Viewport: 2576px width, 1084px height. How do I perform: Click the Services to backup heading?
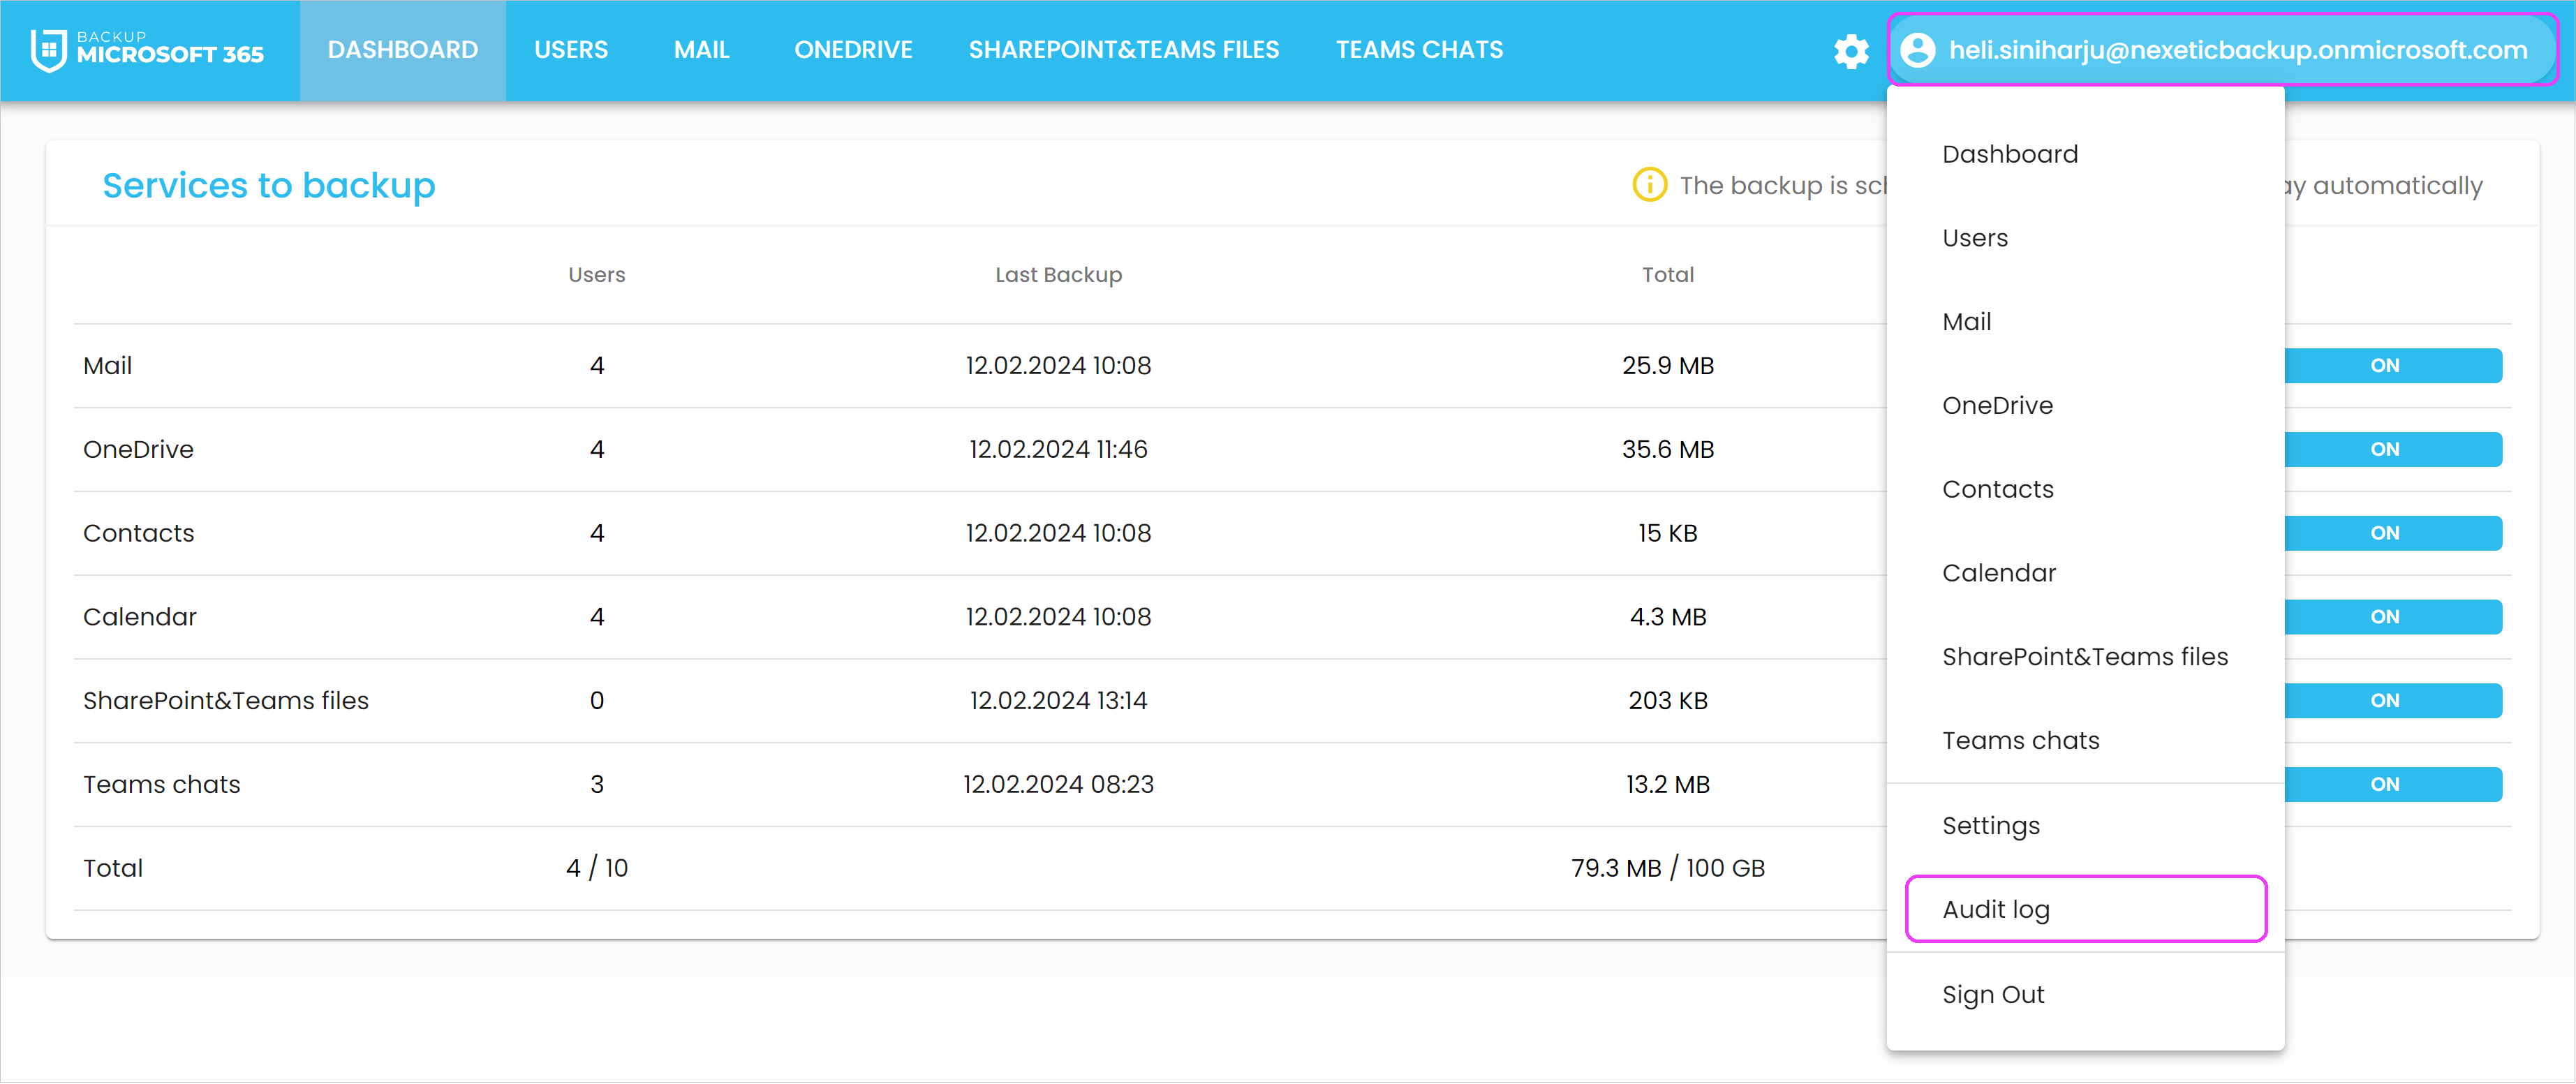tap(269, 186)
